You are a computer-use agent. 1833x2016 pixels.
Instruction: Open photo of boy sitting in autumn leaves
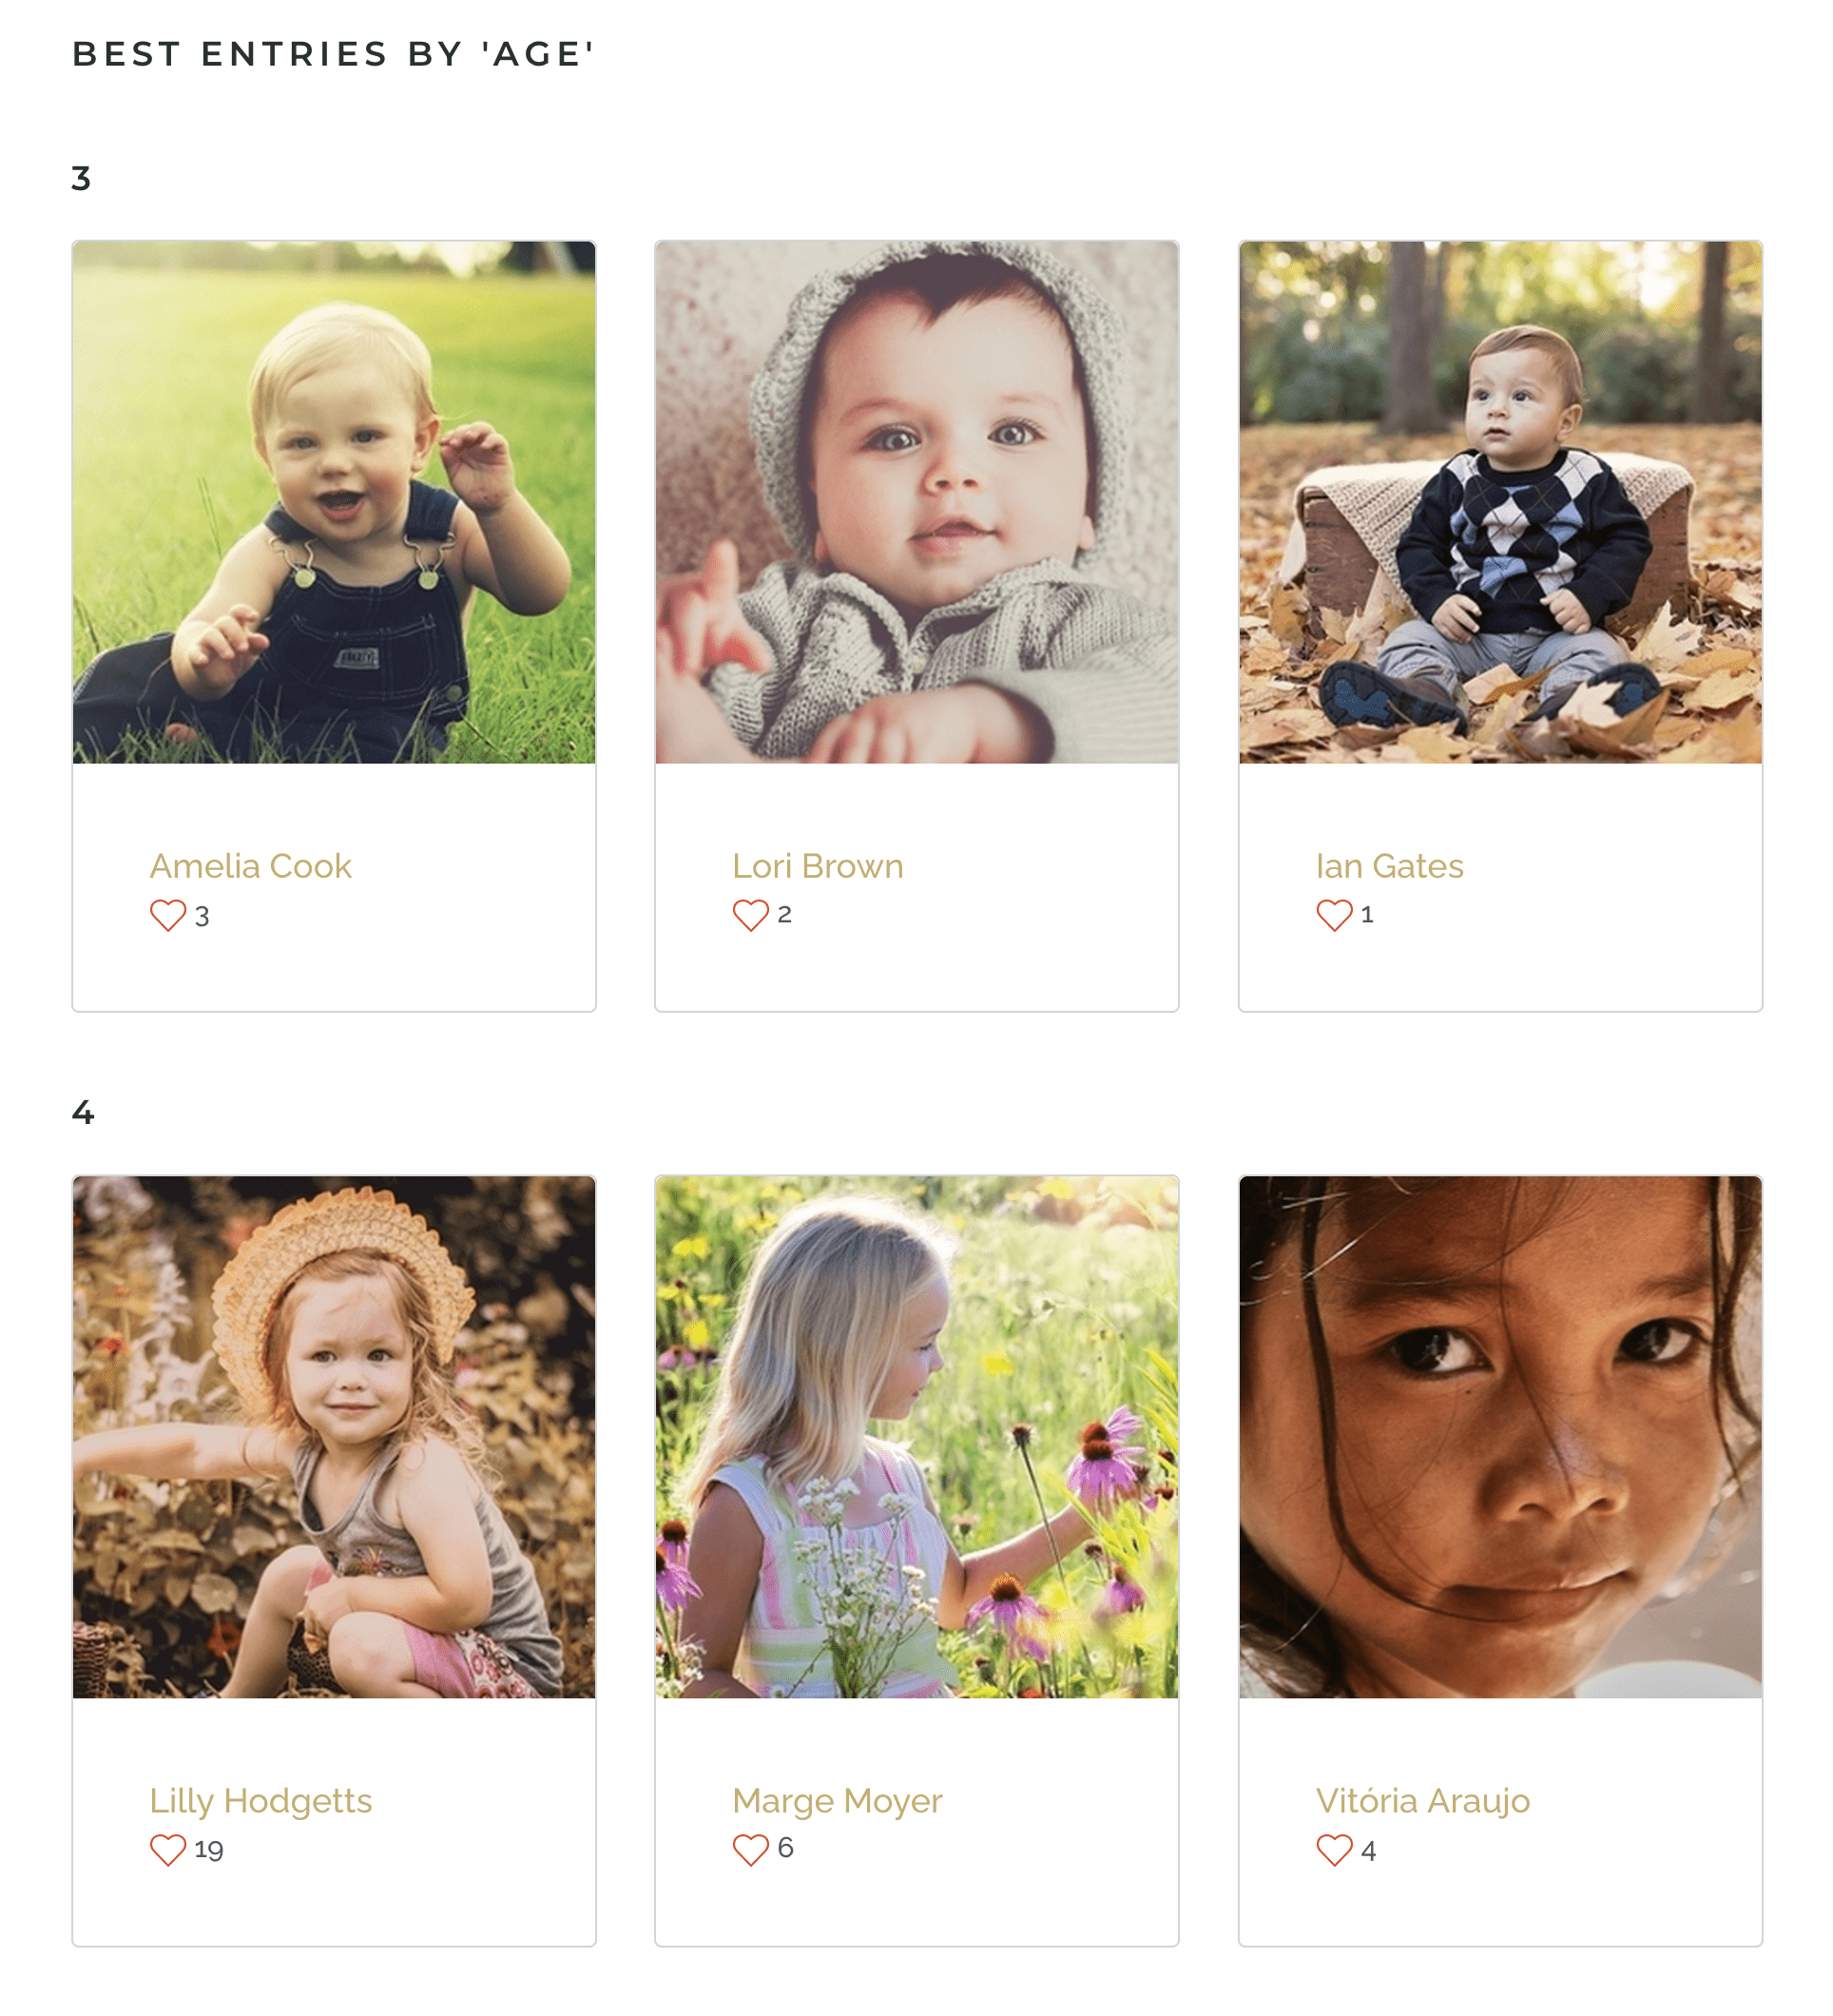tap(1500, 502)
